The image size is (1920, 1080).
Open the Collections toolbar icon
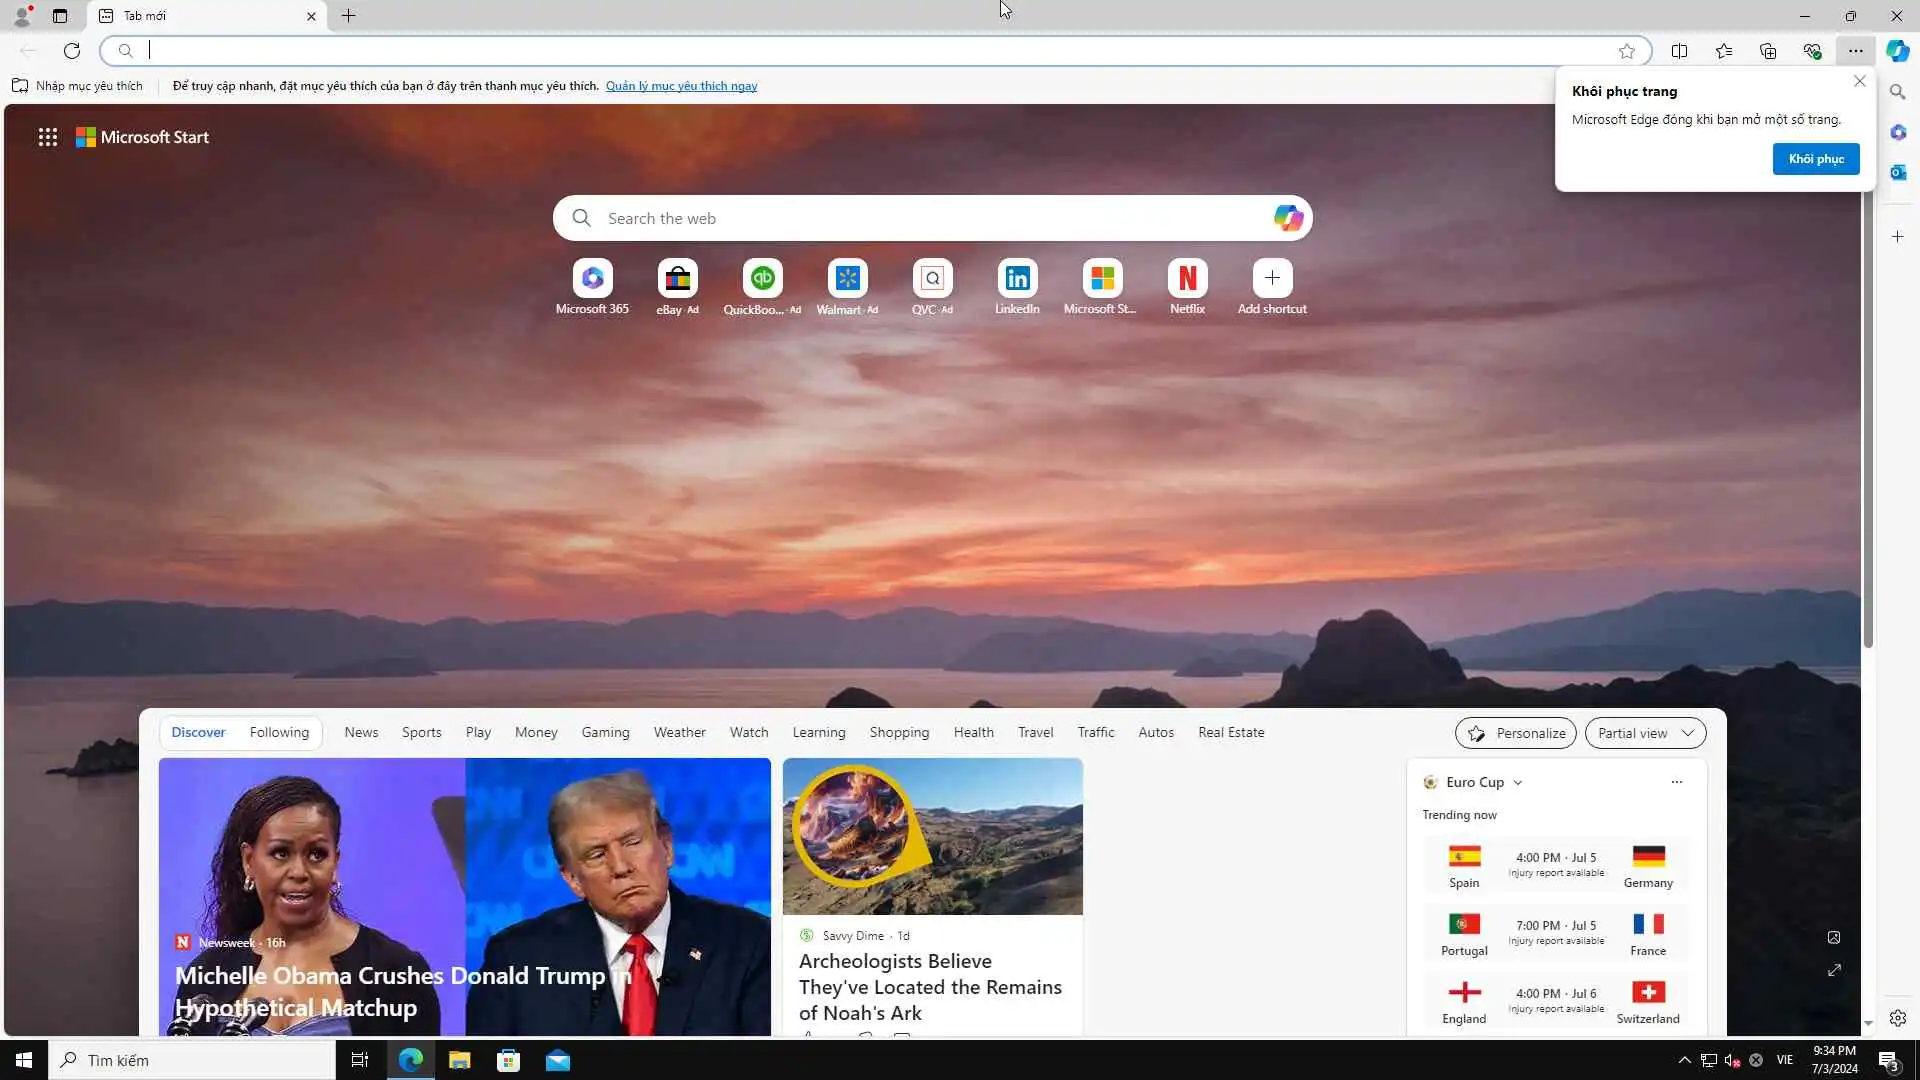(x=1768, y=51)
